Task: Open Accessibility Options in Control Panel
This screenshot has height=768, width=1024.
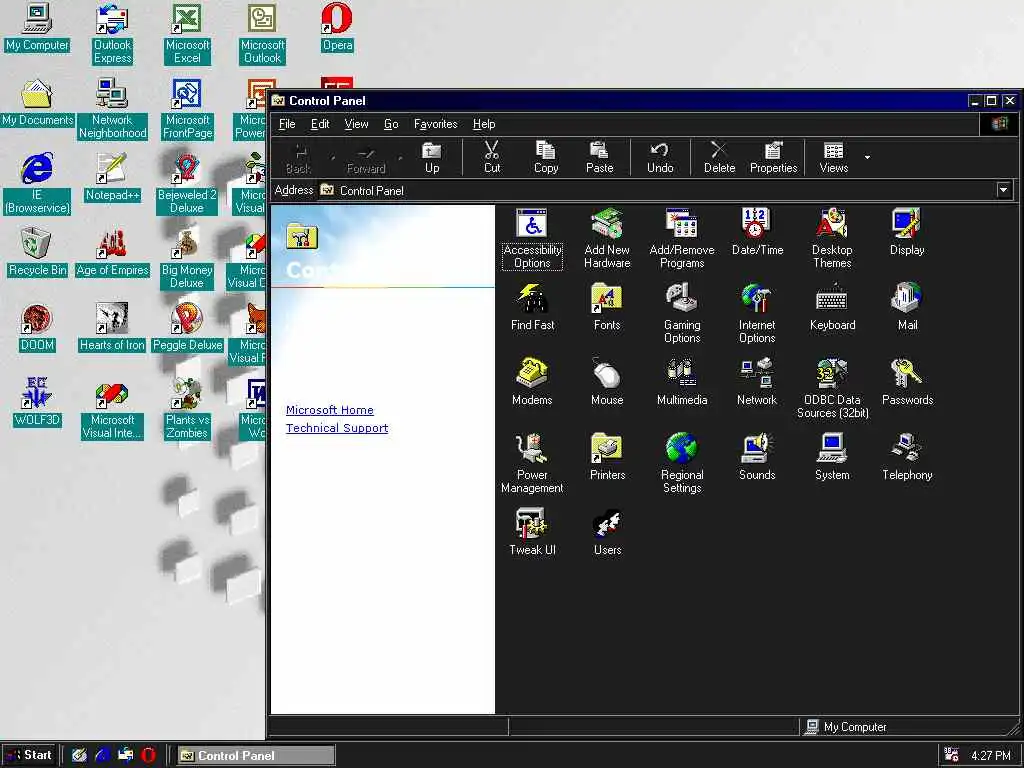Action: tap(532, 238)
